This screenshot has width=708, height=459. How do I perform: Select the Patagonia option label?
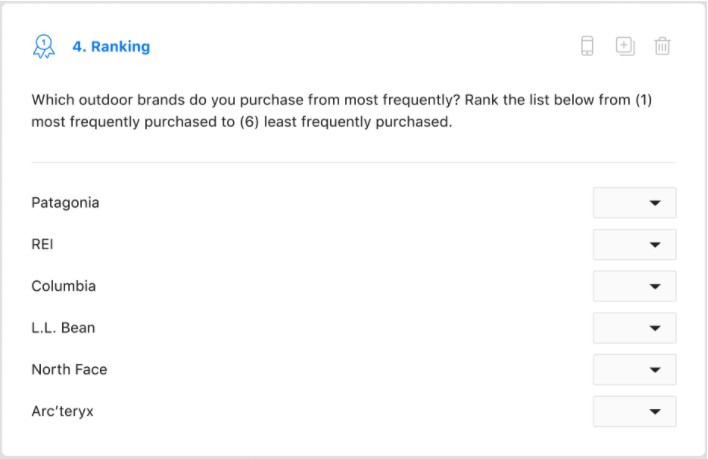(65, 203)
